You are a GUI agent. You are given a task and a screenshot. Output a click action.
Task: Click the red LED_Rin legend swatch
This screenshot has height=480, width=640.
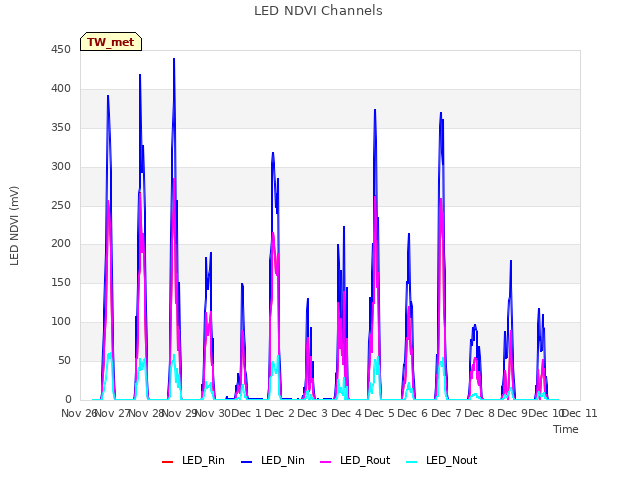coord(167,462)
